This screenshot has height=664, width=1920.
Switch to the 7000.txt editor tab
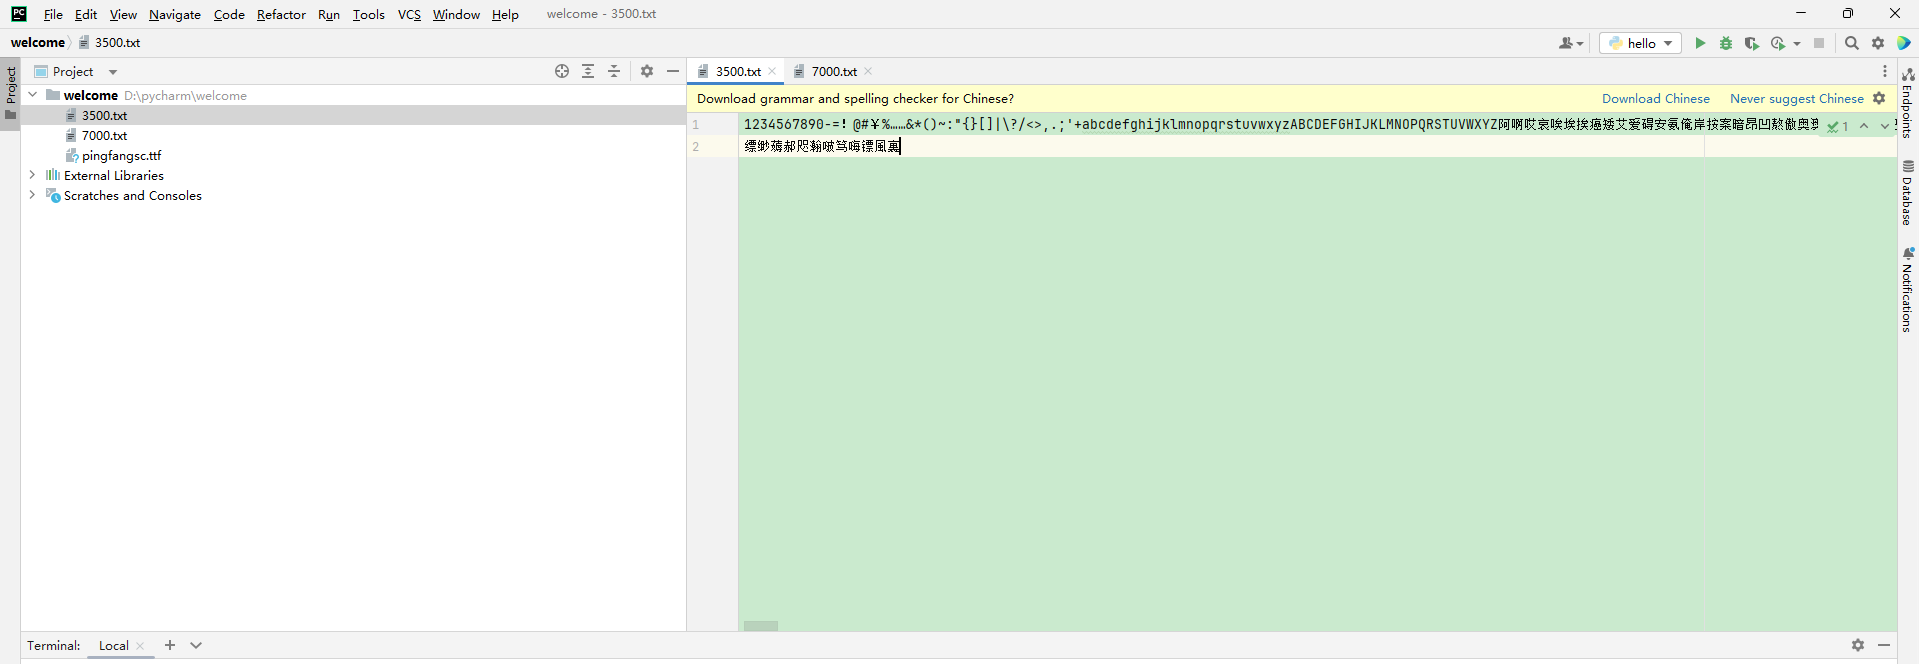tap(833, 71)
